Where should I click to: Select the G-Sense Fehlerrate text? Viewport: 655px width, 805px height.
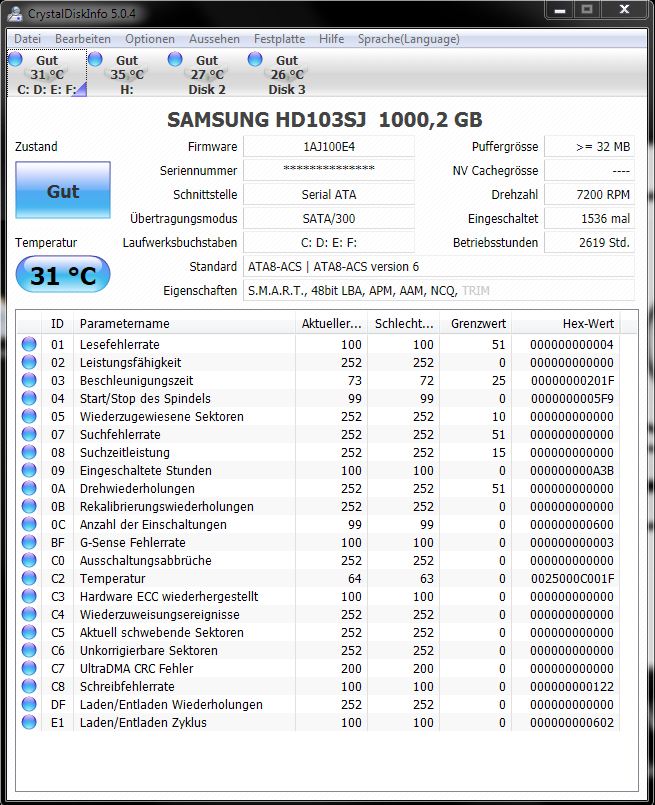[132, 542]
